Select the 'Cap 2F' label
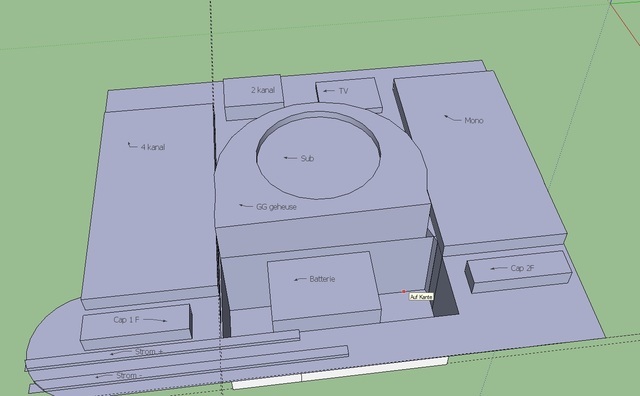The height and width of the screenshot is (396, 640). (522, 268)
